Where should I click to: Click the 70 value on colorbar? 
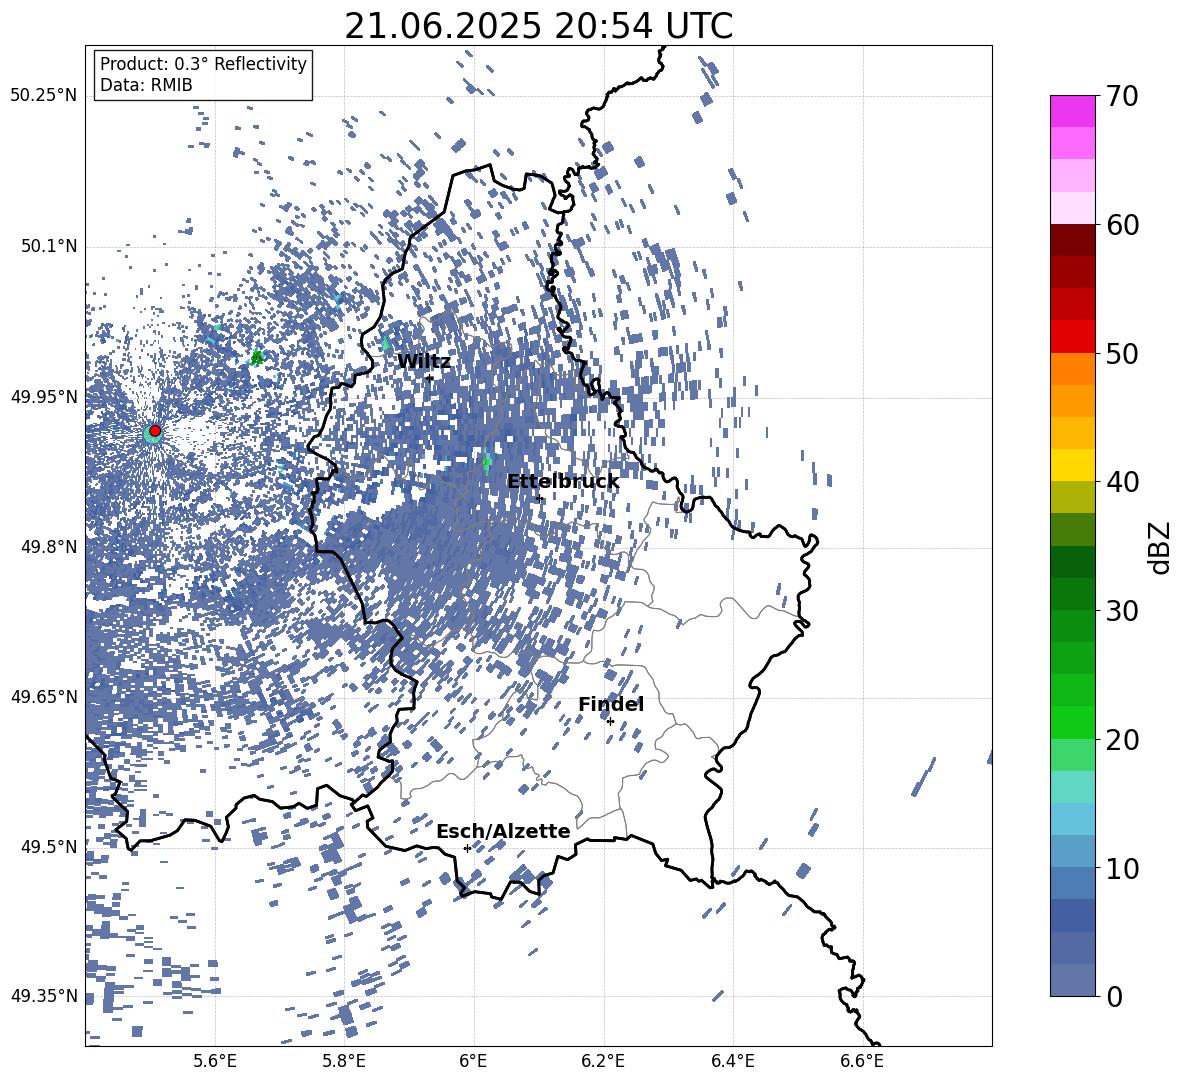pyautogui.click(x=1121, y=96)
